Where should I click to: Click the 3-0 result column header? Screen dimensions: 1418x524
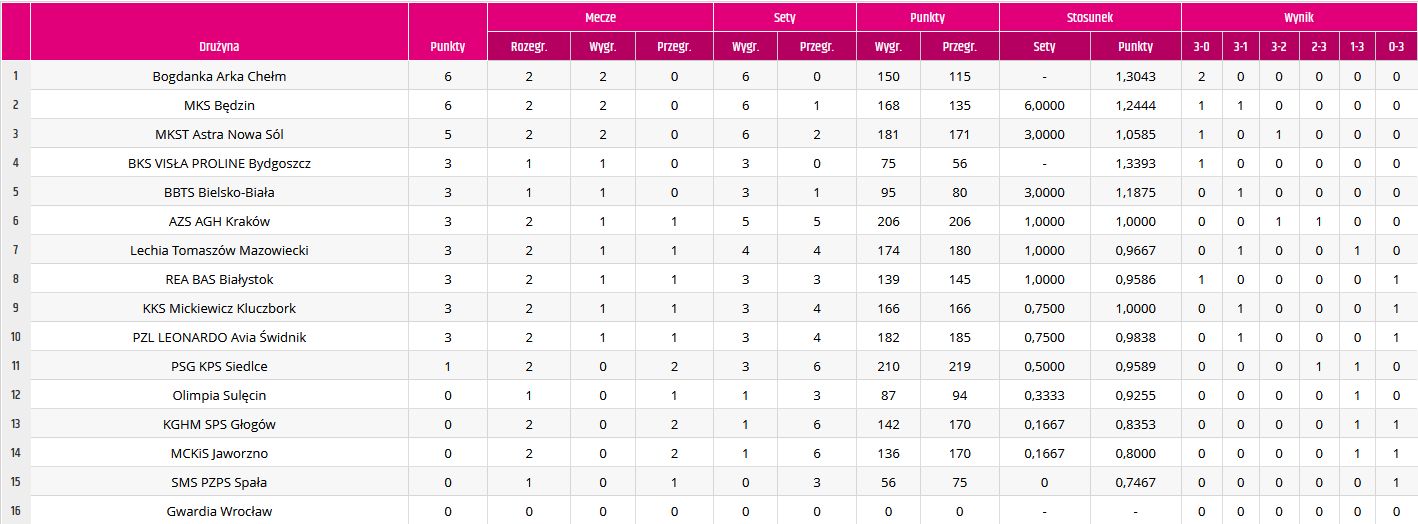click(1201, 46)
